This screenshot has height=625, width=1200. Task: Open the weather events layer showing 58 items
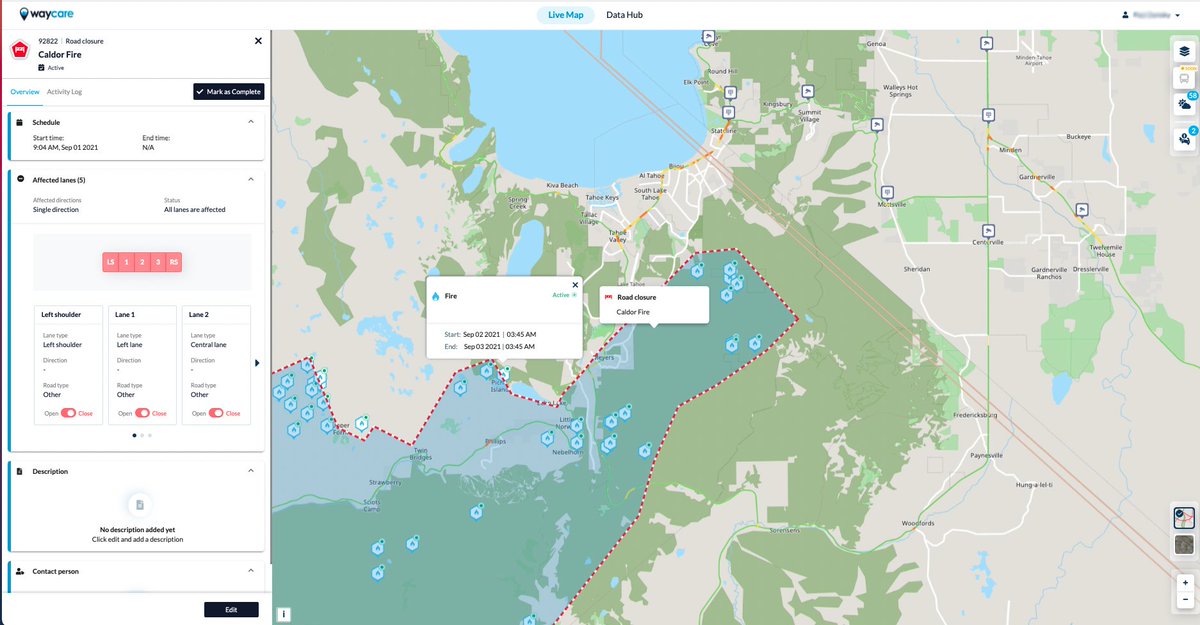1184,104
